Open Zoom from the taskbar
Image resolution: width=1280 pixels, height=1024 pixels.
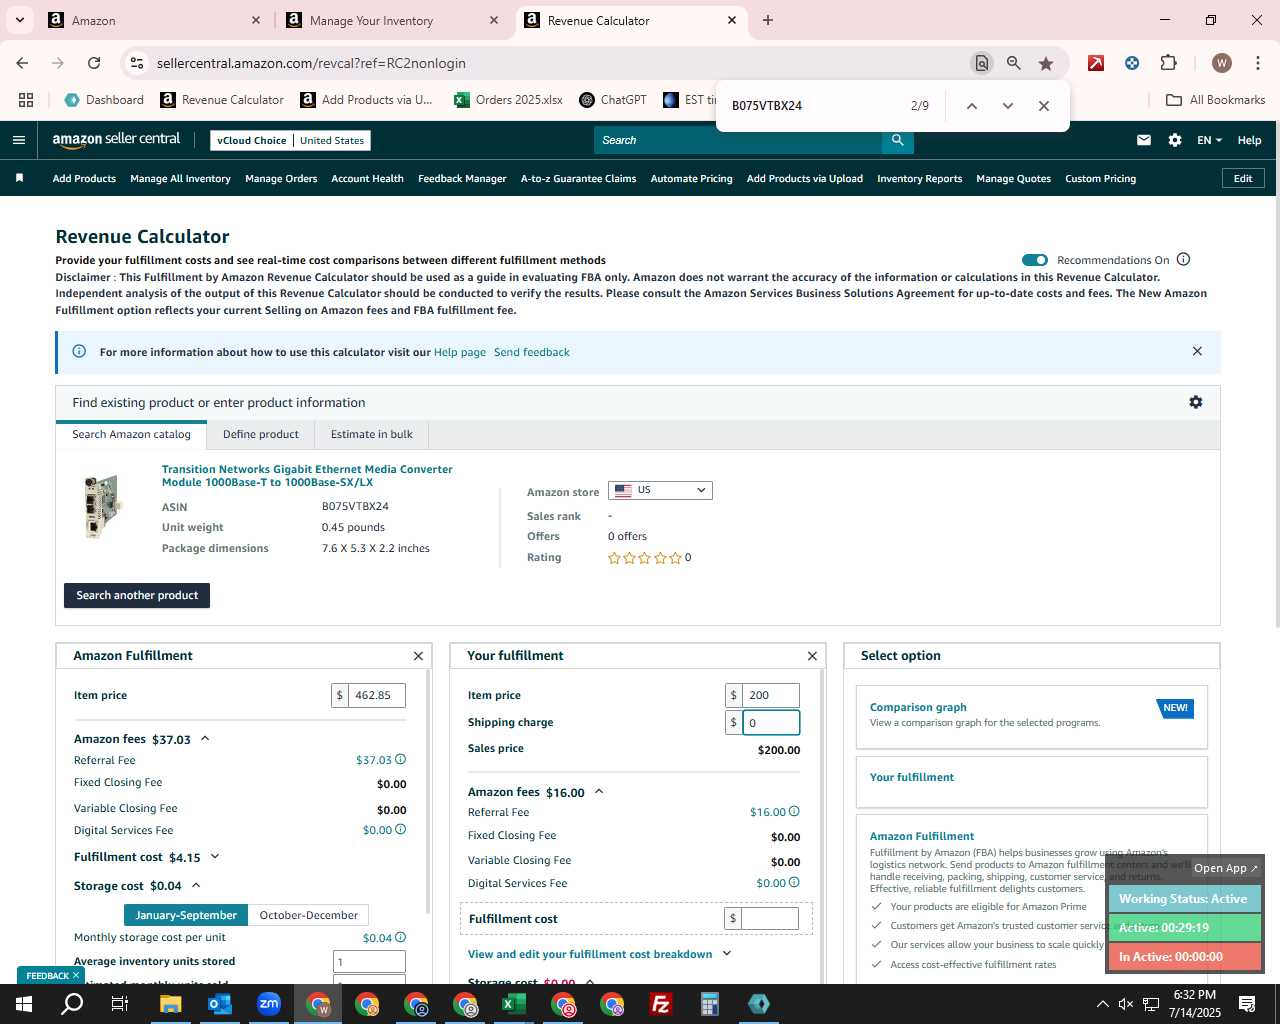269,1004
